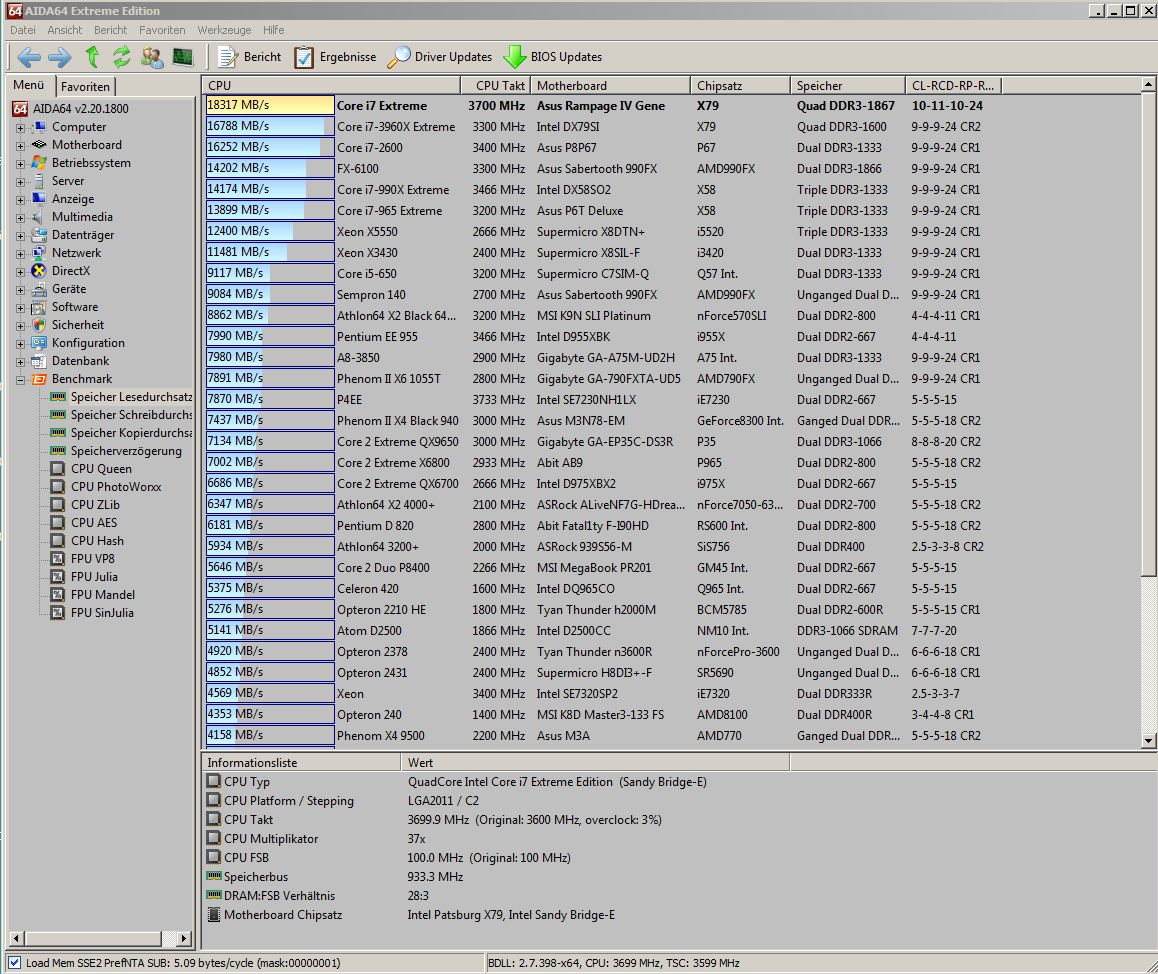Select the Datenbank icon in tree
The width and height of the screenshot is (1158, 974).
[x=39, y=361]
